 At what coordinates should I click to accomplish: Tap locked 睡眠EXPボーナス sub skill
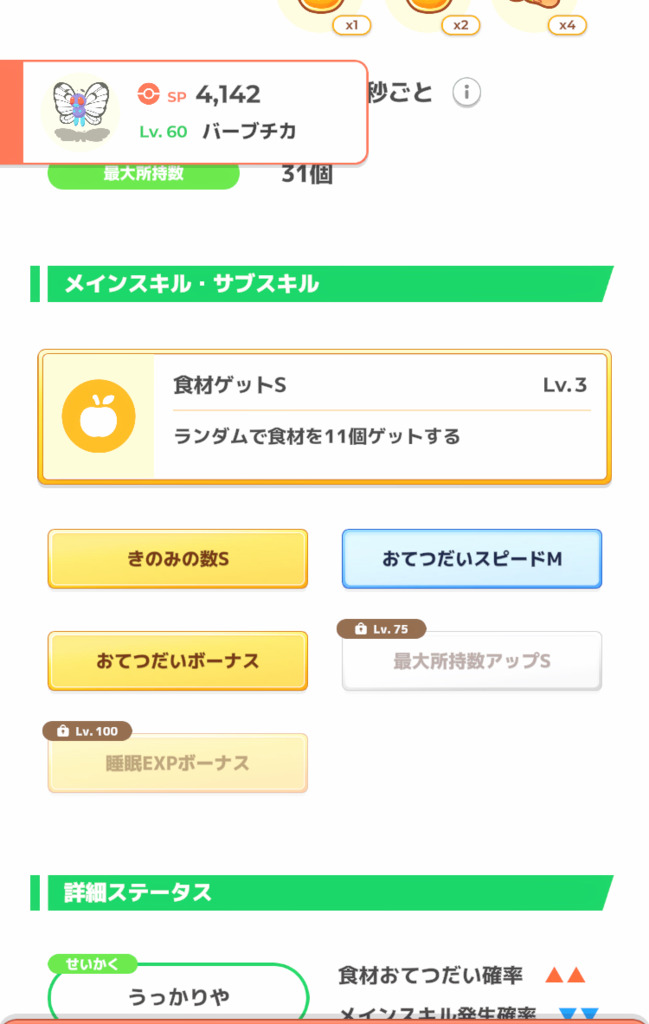[178, 763]
